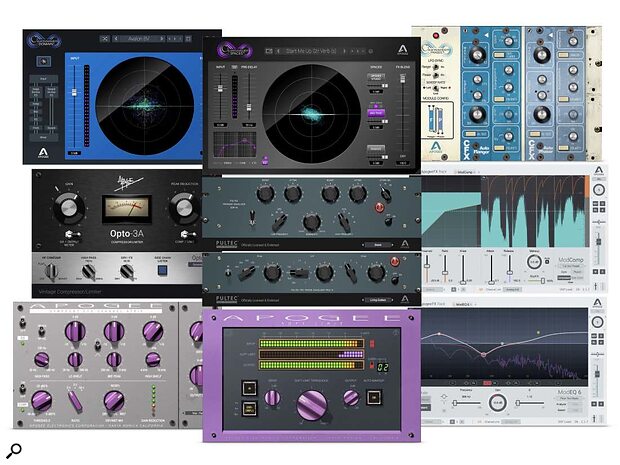Click PEAK REDUCTION knob on Opto-3A
The image size is (620, 465).
pos(183,207)
